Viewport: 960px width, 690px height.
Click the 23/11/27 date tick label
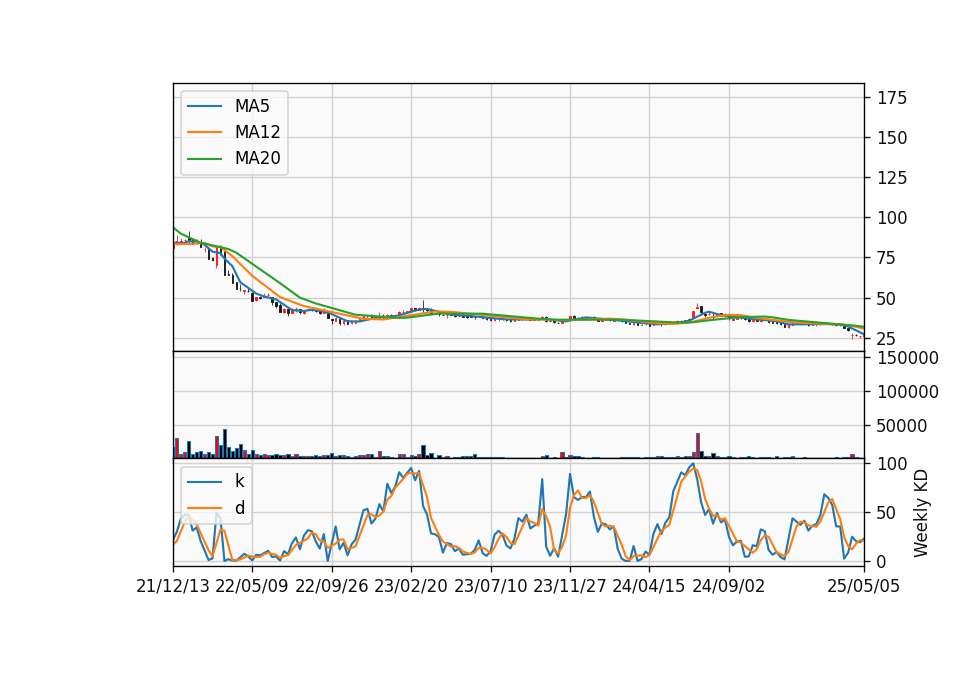(x=569, y=587)
